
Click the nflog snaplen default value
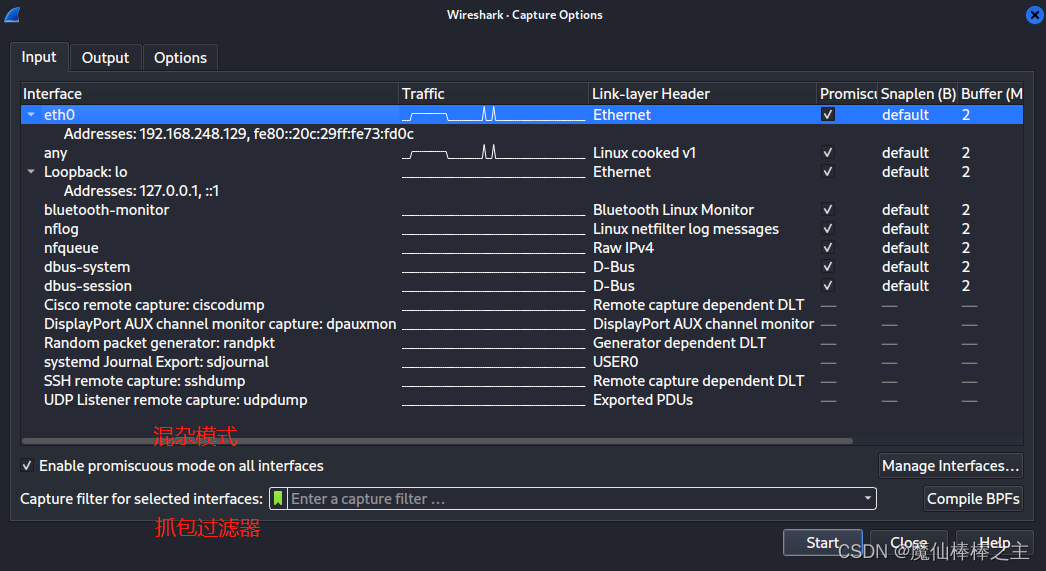tap(905, 229)
